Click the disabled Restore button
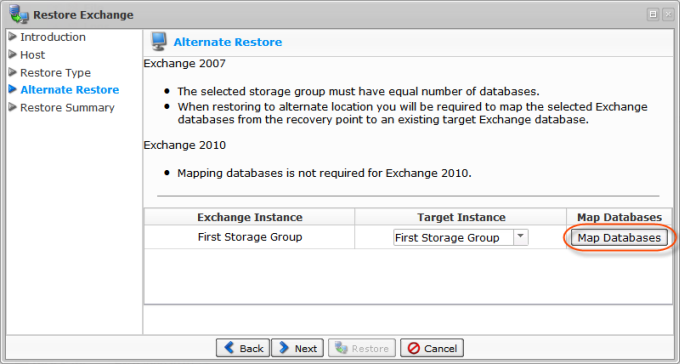Image resolution: width=680 pixels, height=364 pixels. (362, 348)
